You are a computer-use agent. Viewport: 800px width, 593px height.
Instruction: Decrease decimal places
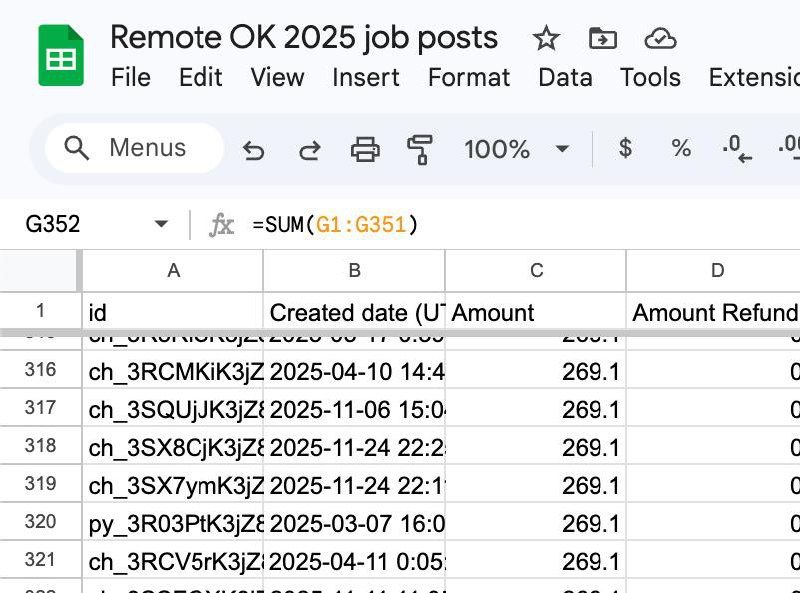coord(736,149)
